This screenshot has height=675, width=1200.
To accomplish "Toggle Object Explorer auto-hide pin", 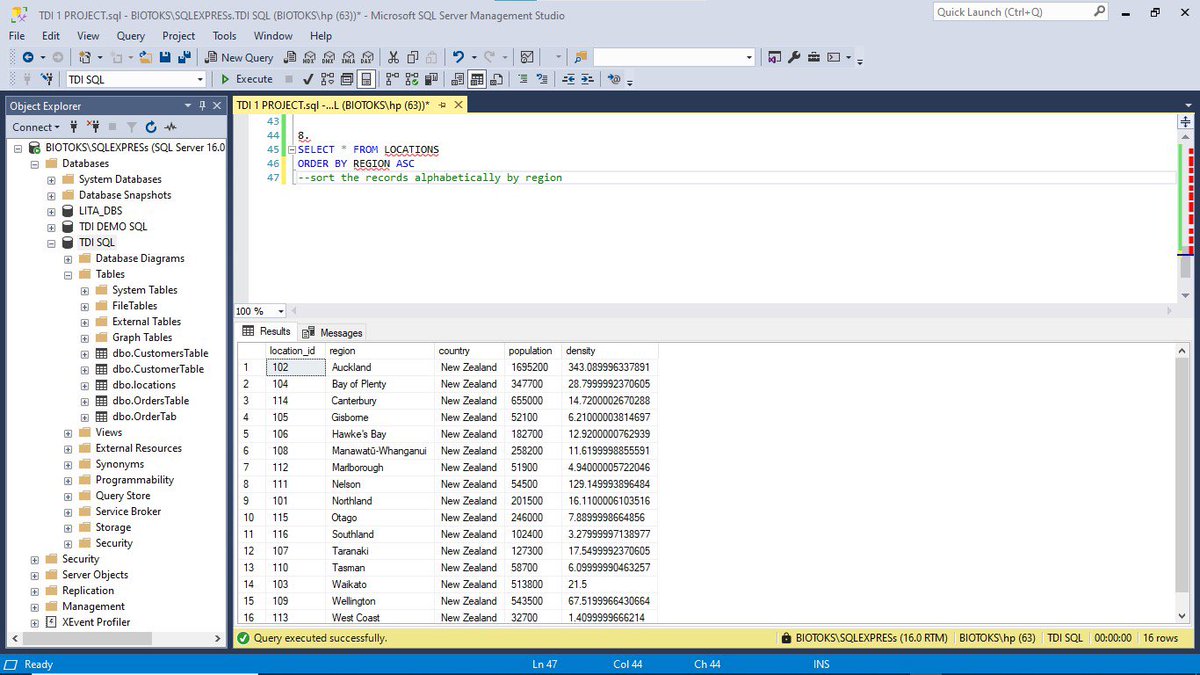I will [x=203, y=105].
